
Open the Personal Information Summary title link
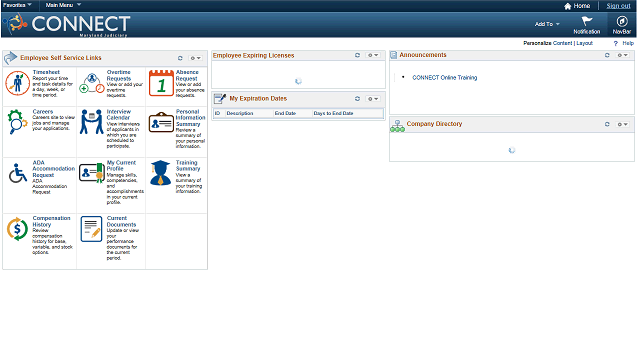tap(190, 118)
